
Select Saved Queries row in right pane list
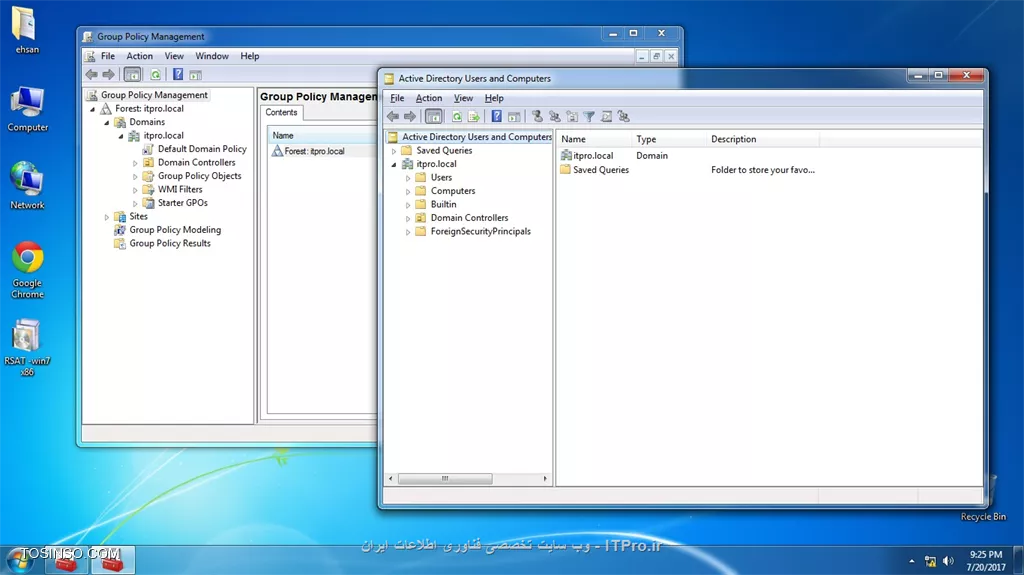[688, 170]
